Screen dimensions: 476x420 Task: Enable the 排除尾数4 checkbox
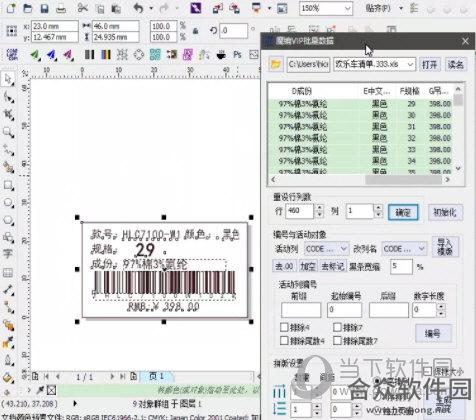[284, 341]
